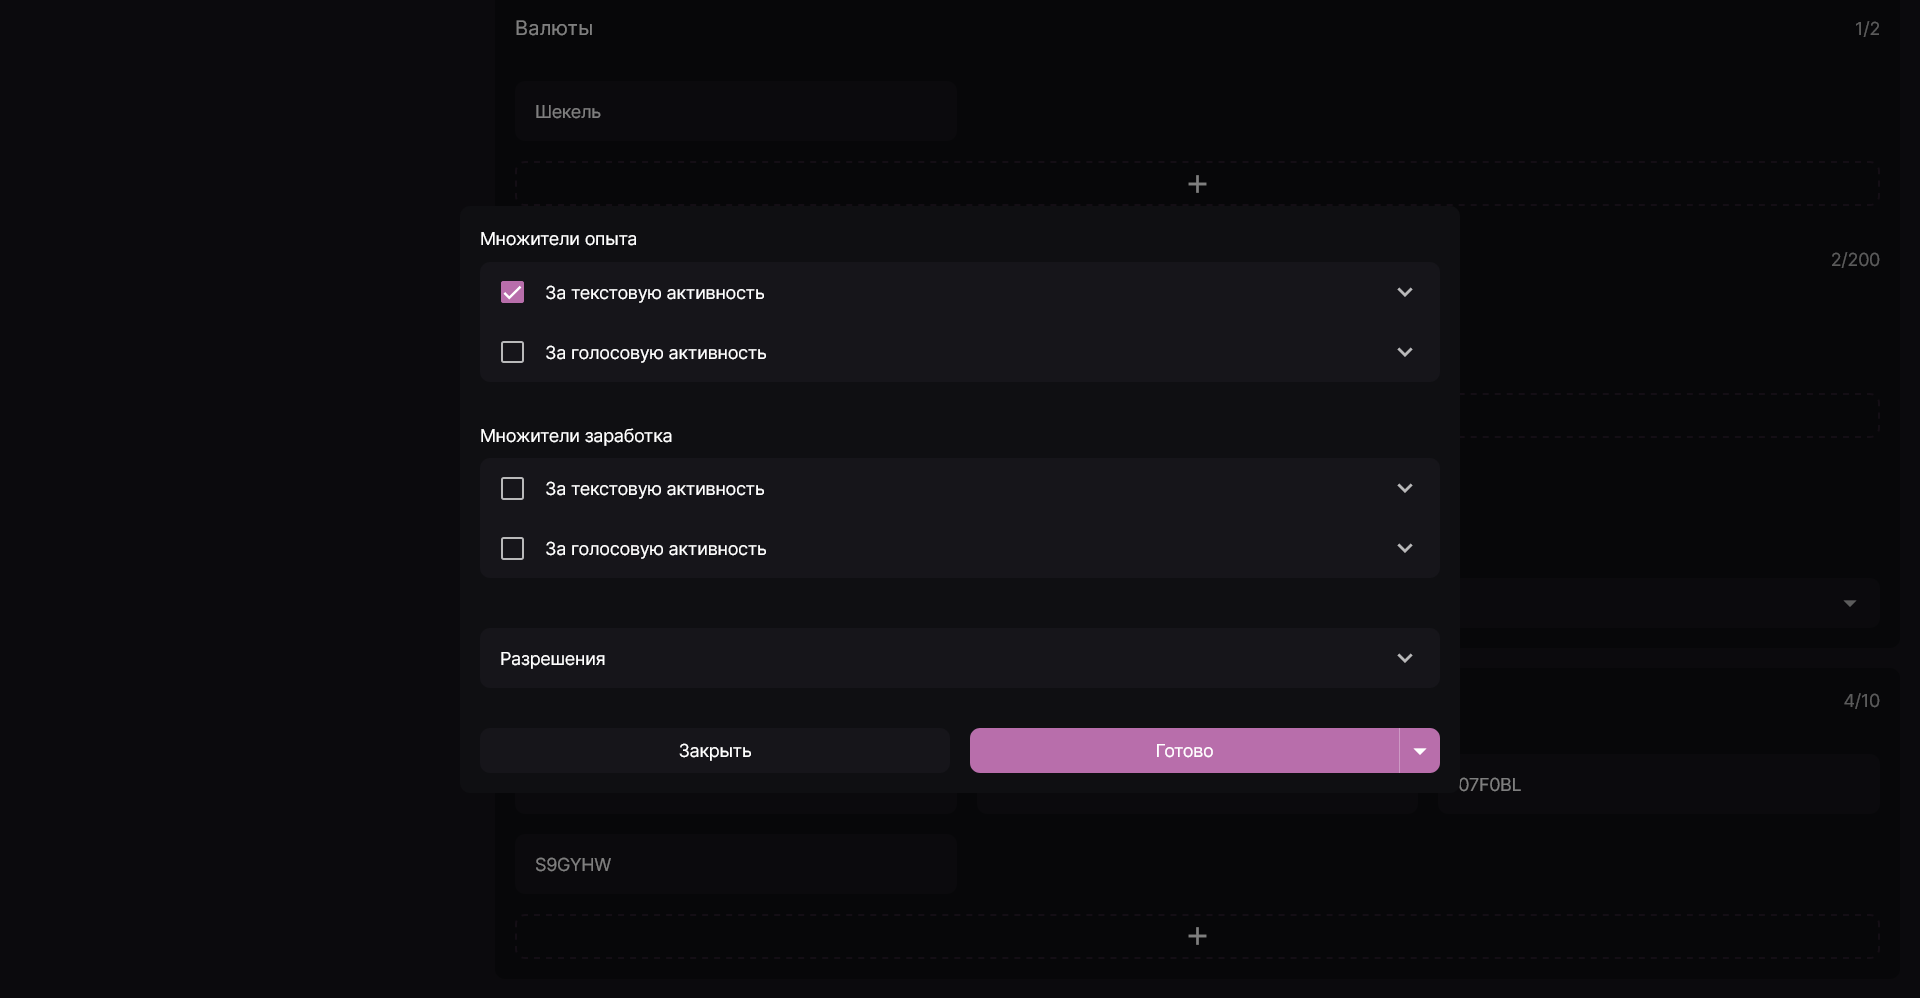The height and width of the screenshot is (998, 1920).
Task: Expand За текстовую активность experience multiplier settings
Action: (1404, 292)
